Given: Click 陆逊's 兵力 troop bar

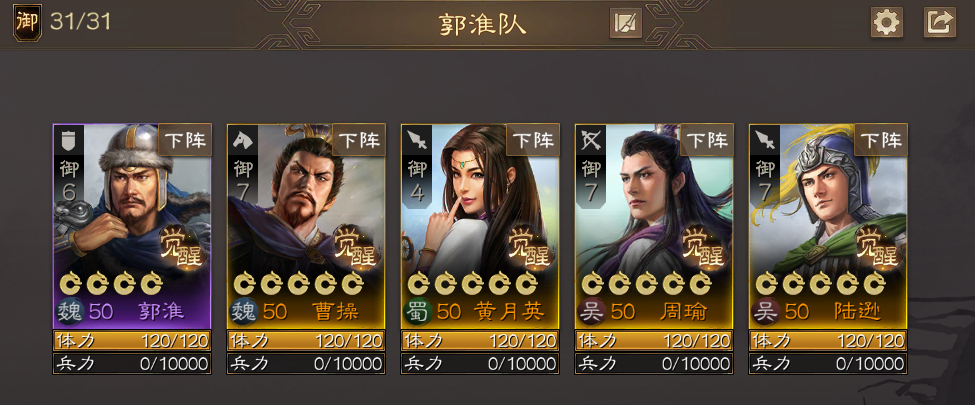Looking at the screenshot, I should tap(828, 363).
